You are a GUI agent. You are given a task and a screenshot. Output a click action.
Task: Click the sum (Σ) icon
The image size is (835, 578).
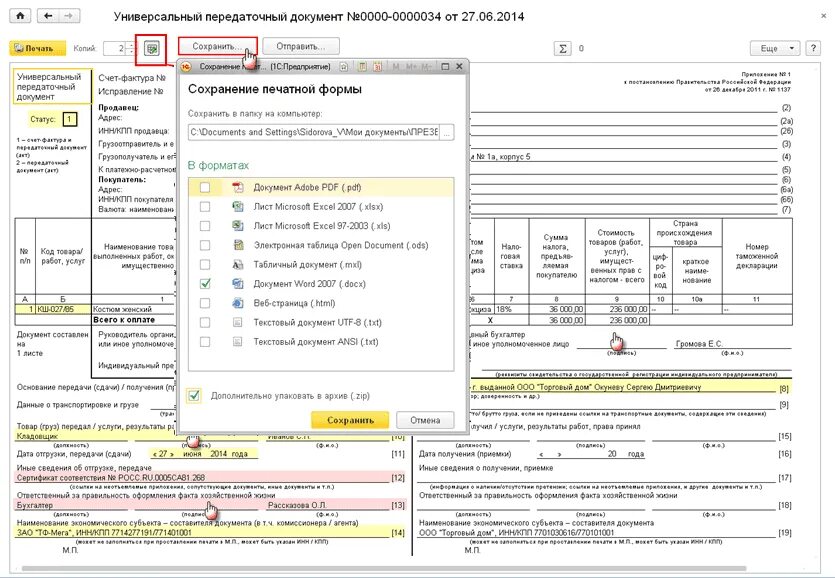point(562,48)
